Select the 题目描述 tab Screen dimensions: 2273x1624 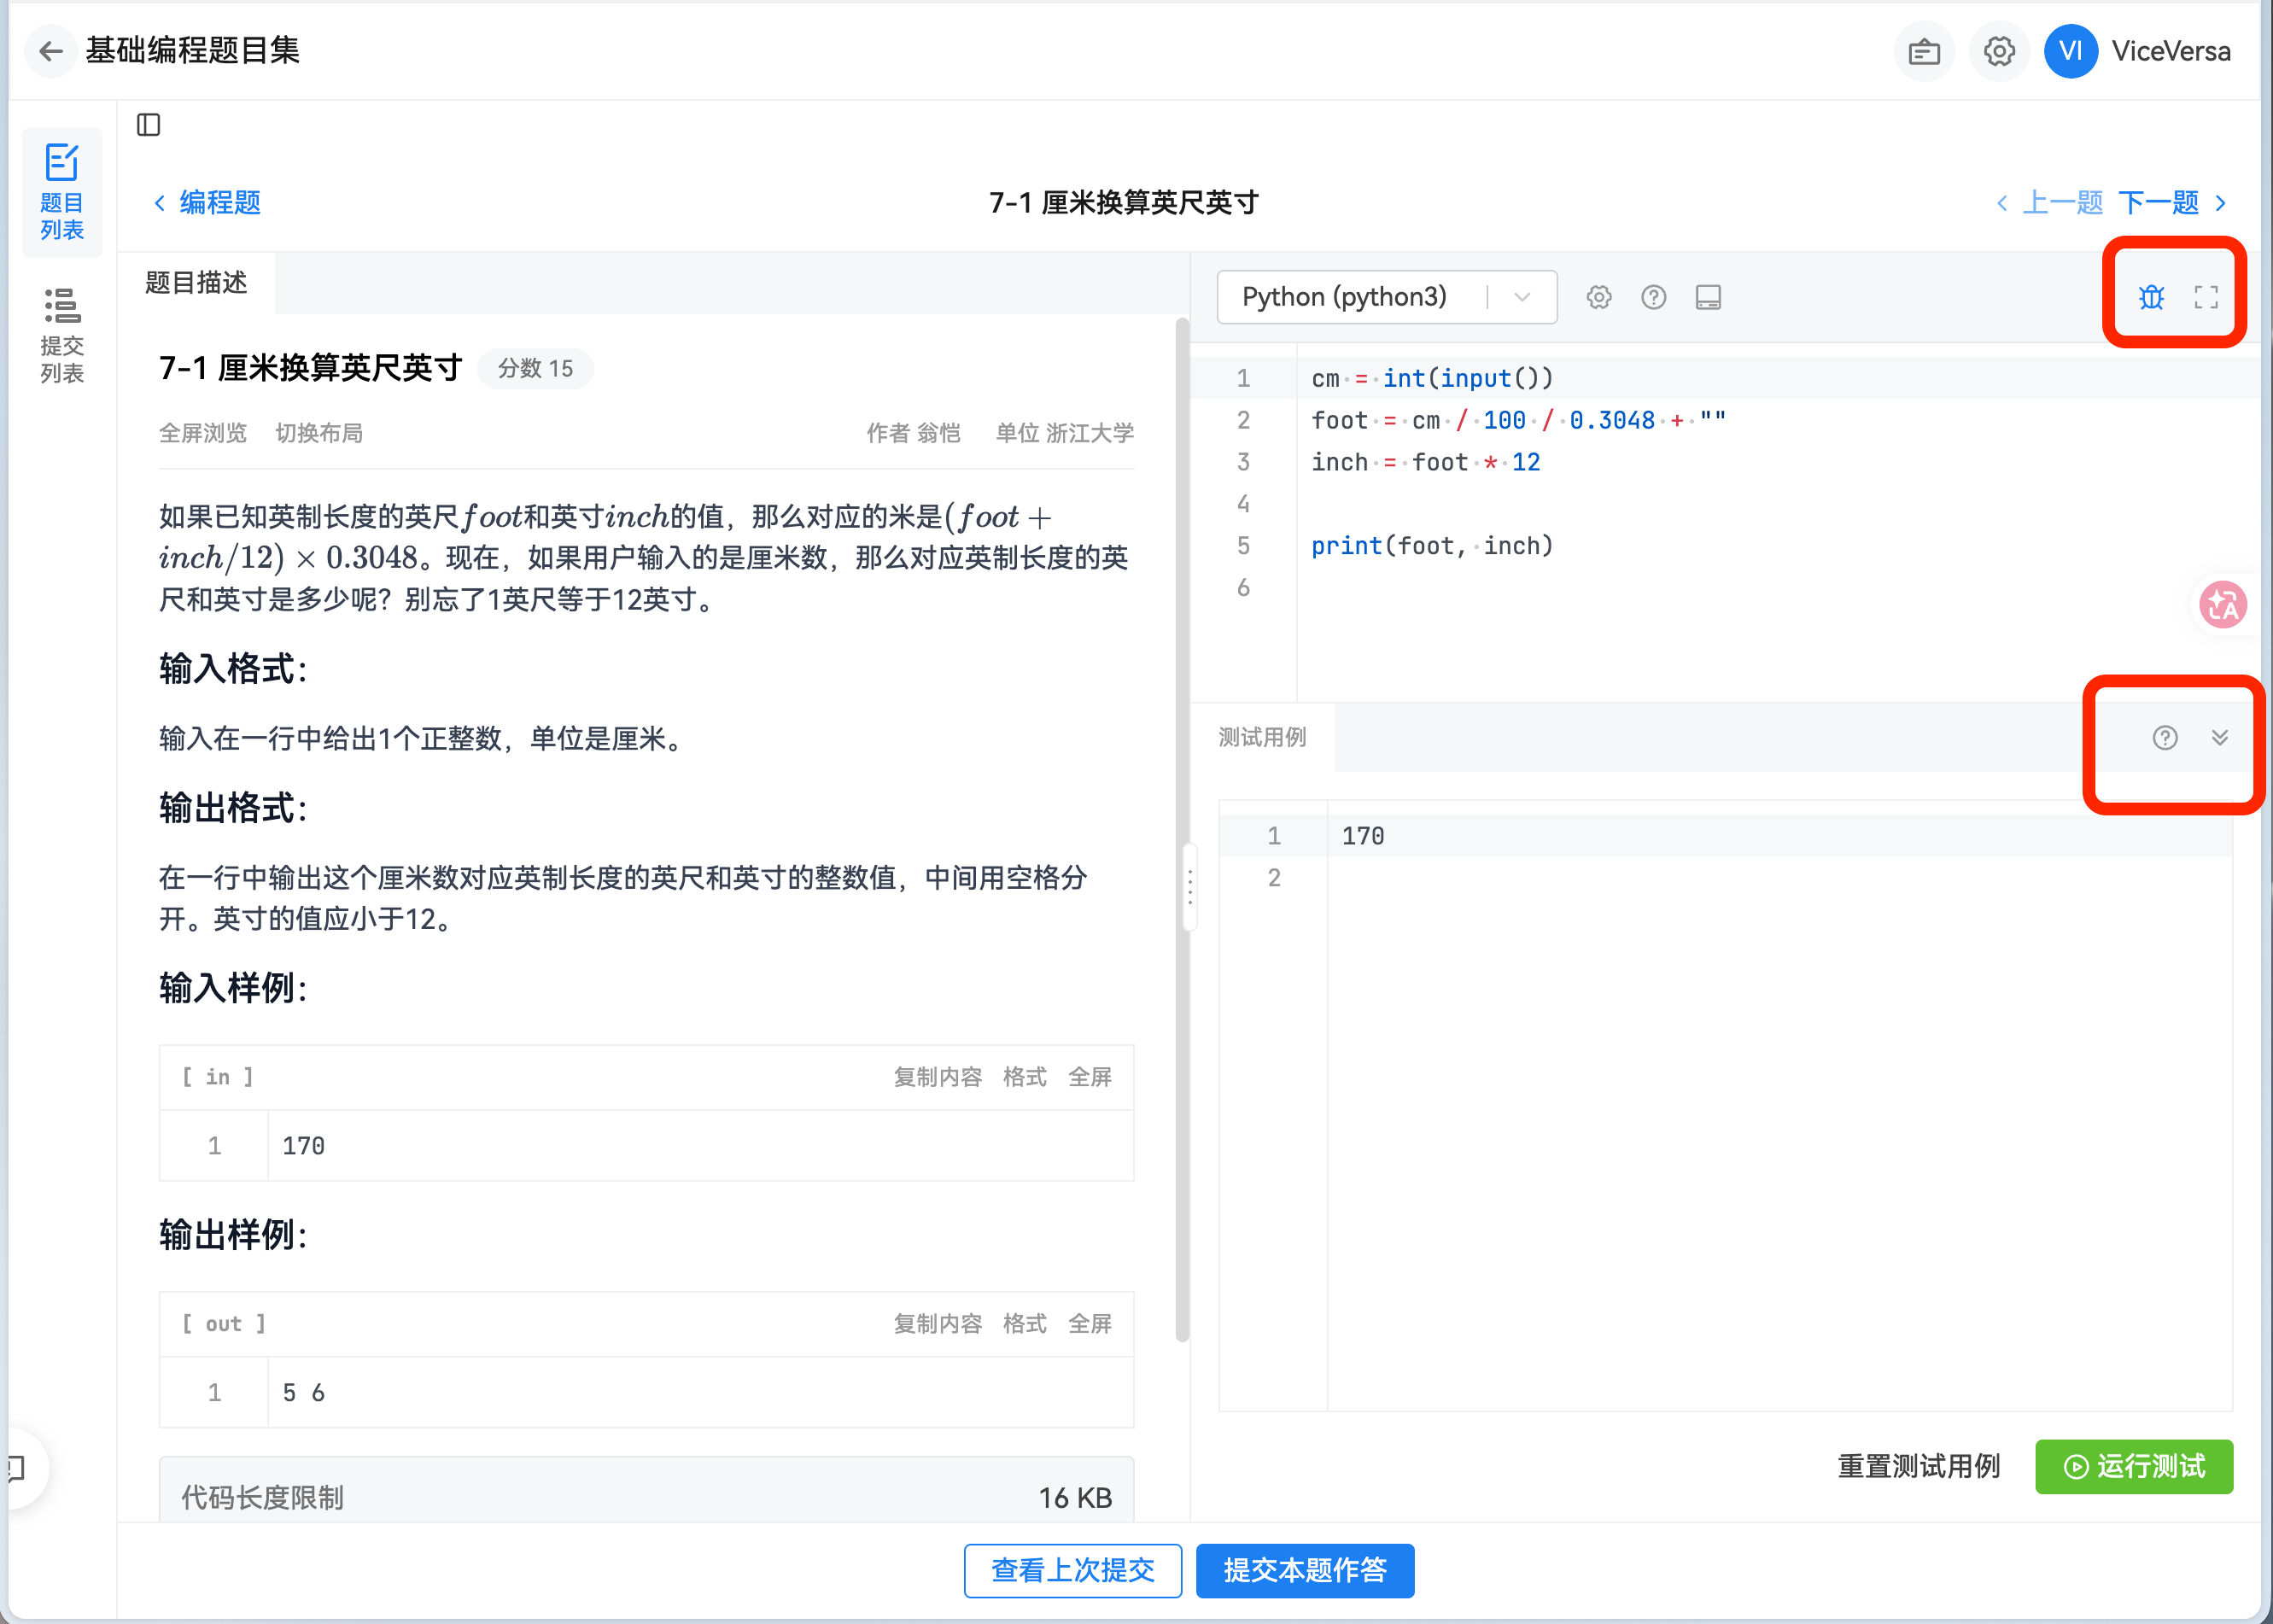(x=196, y=283)
